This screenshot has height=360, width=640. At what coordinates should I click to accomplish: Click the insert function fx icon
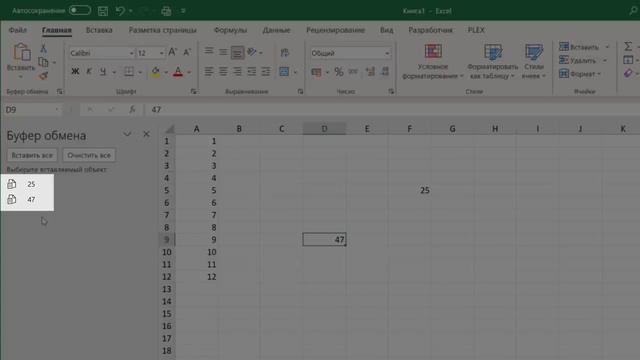pos(132,109)
